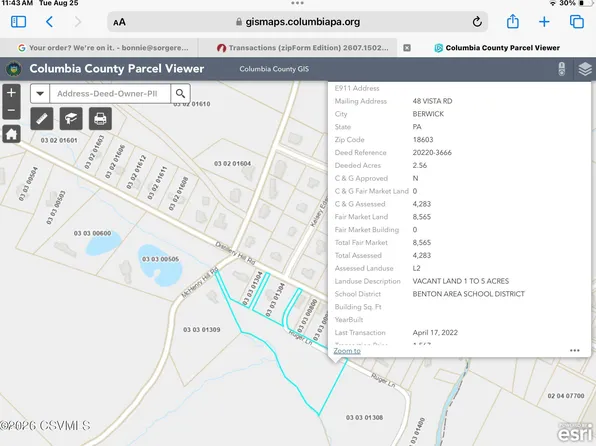Viewport: 596px width, 446px height.
Task: Click the E911 Address field label
Action: point(357,88)
